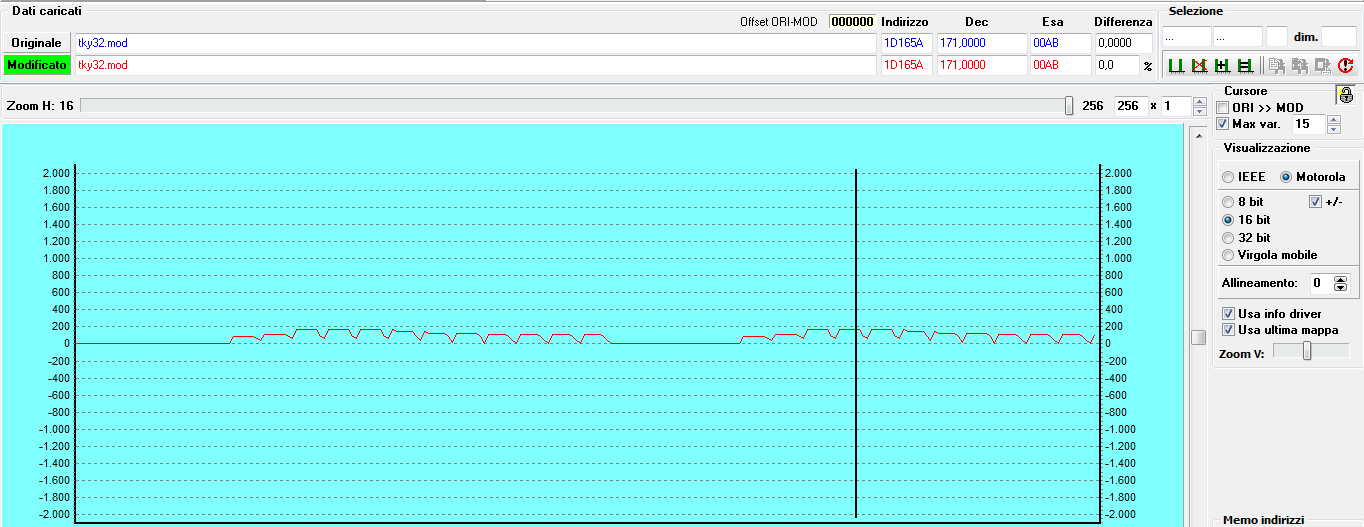Screen dimensions: 1364x527
Task: Click the dim. size field
Action: tap(1339, 36)
